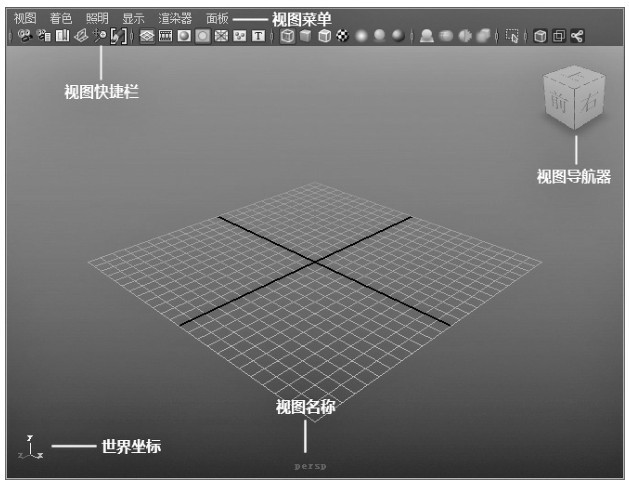Open the 显示 menu
629x484 pixels.
133,18
